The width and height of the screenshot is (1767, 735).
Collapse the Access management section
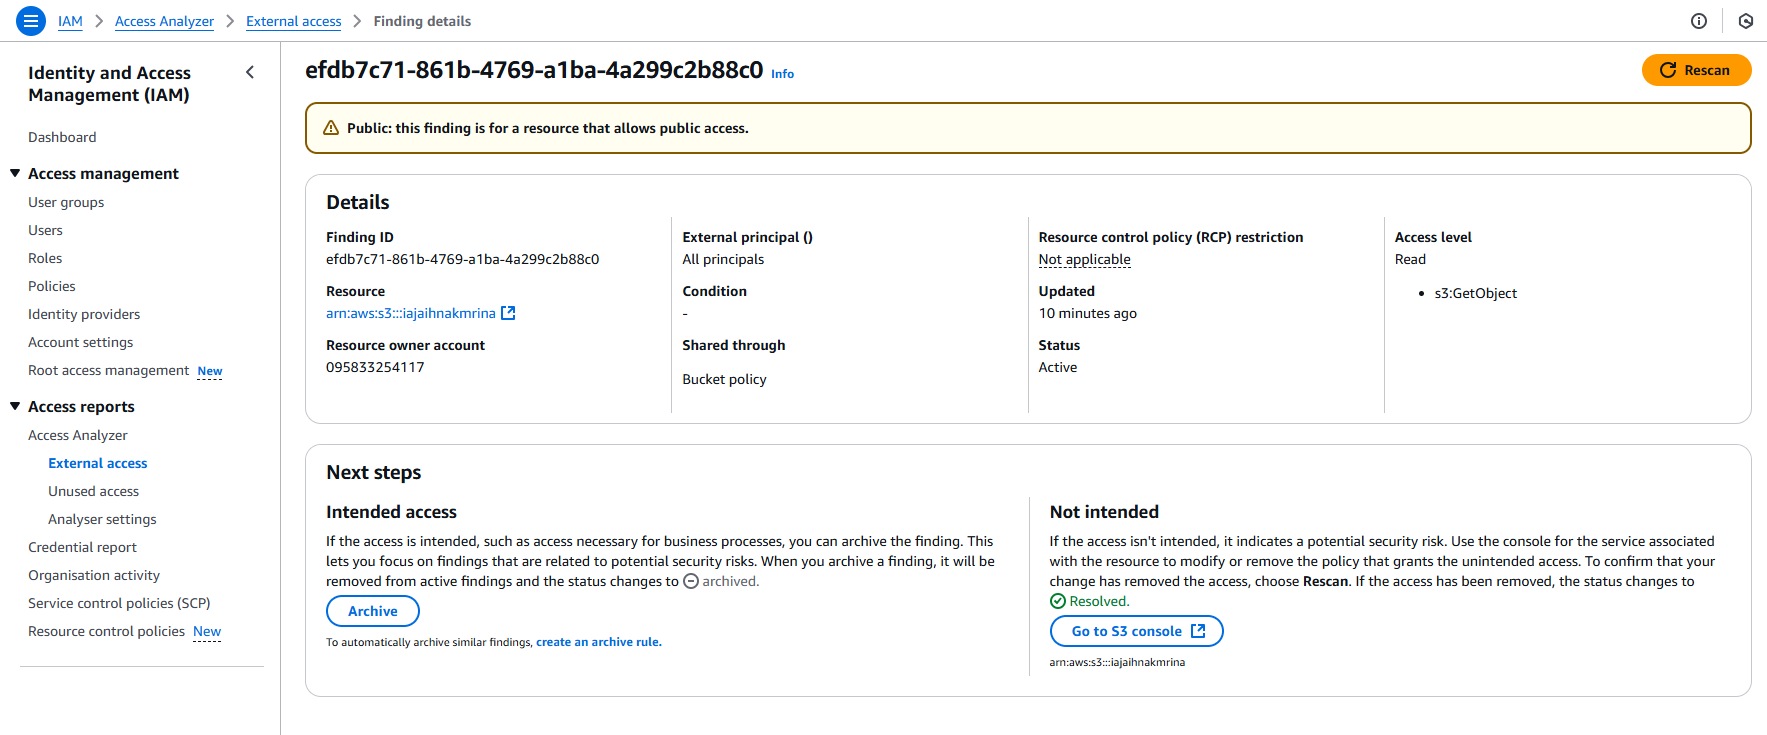coord(15,173)
